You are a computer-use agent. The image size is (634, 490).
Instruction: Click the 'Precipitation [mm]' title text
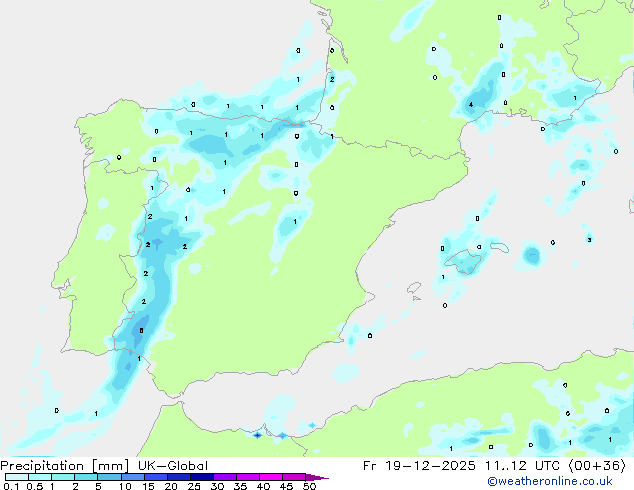[x=64, y=466]
